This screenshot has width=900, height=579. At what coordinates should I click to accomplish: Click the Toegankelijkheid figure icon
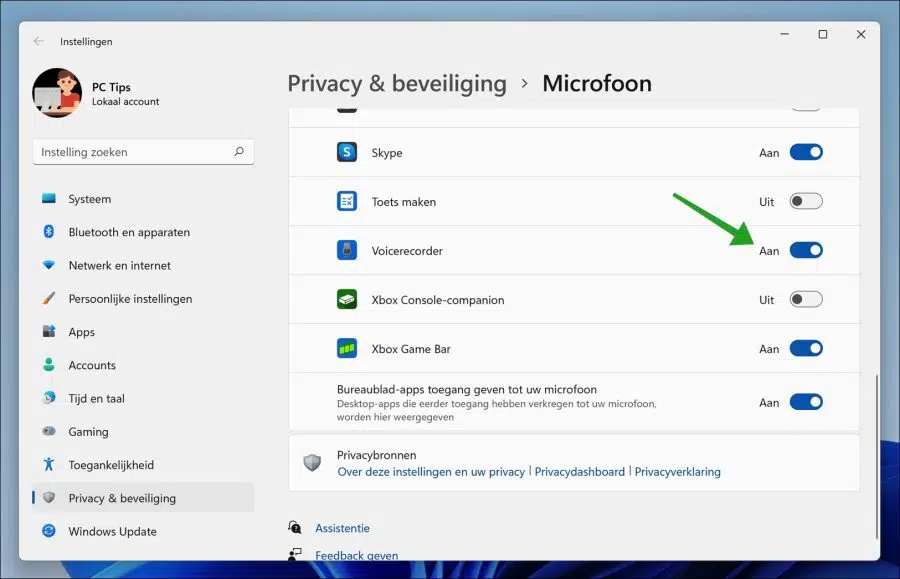tap(49, 464)
